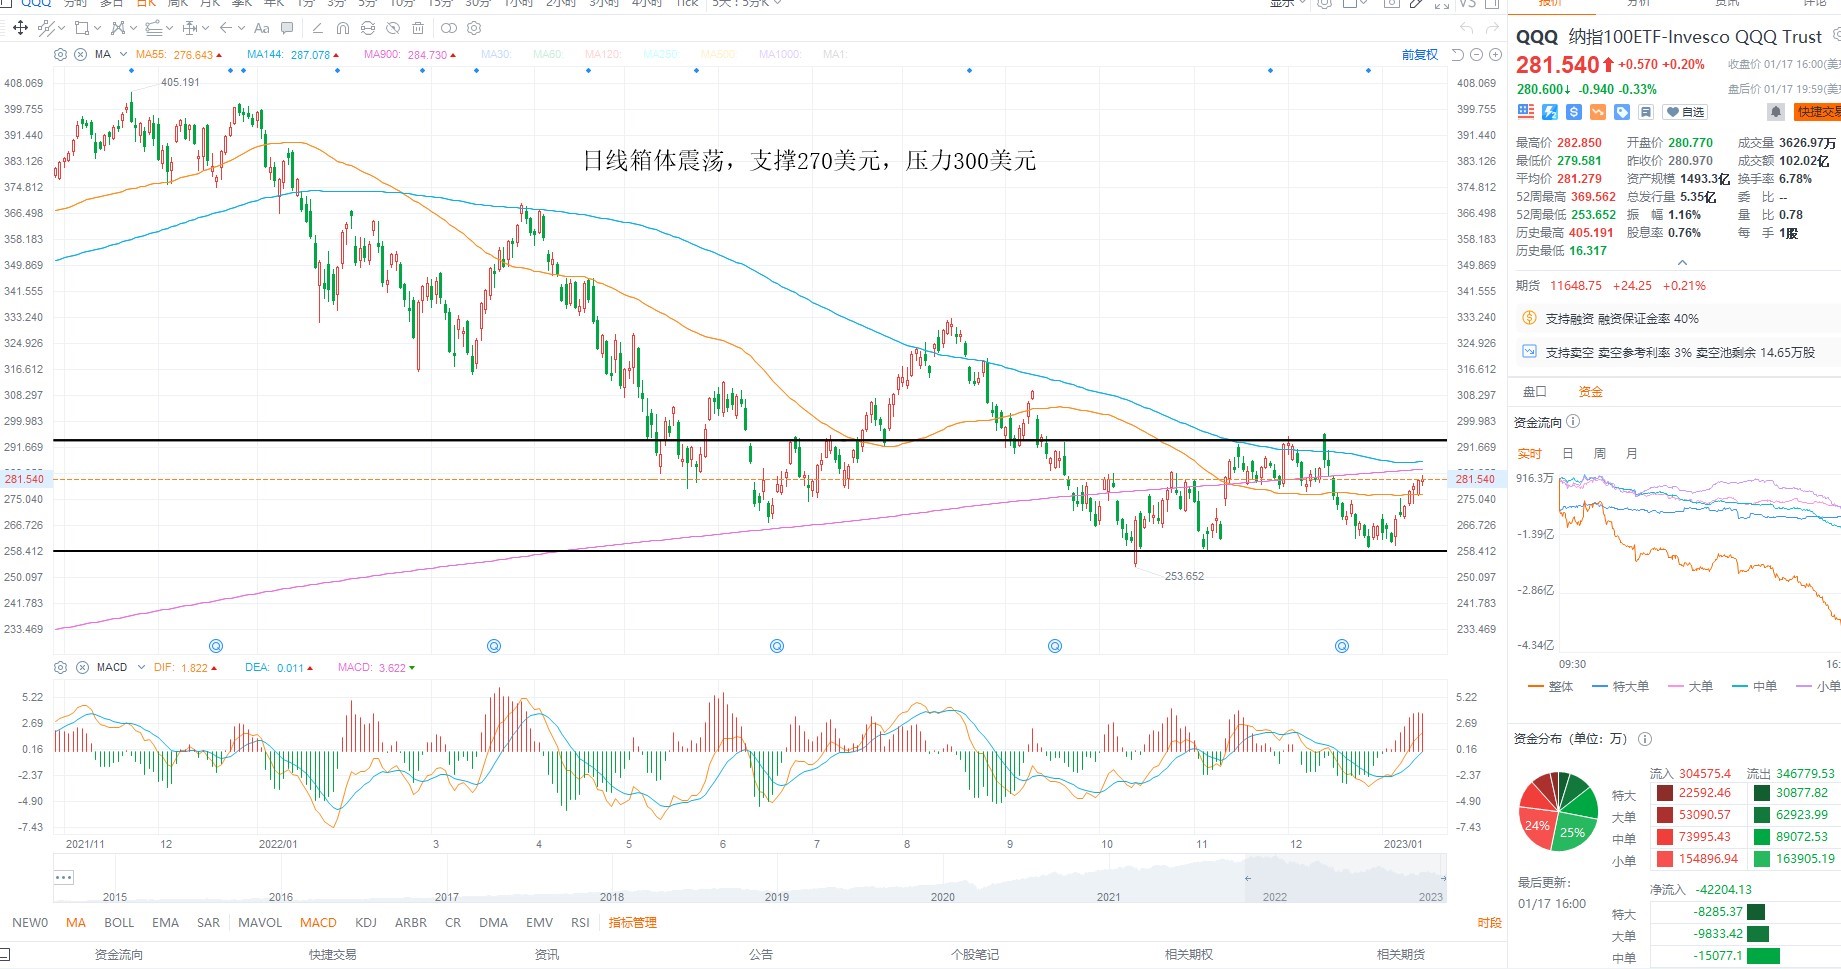Click the short-selling support icon
Screen dimensions: 1841x969
pyautogui.click(x=1529, y=352)
